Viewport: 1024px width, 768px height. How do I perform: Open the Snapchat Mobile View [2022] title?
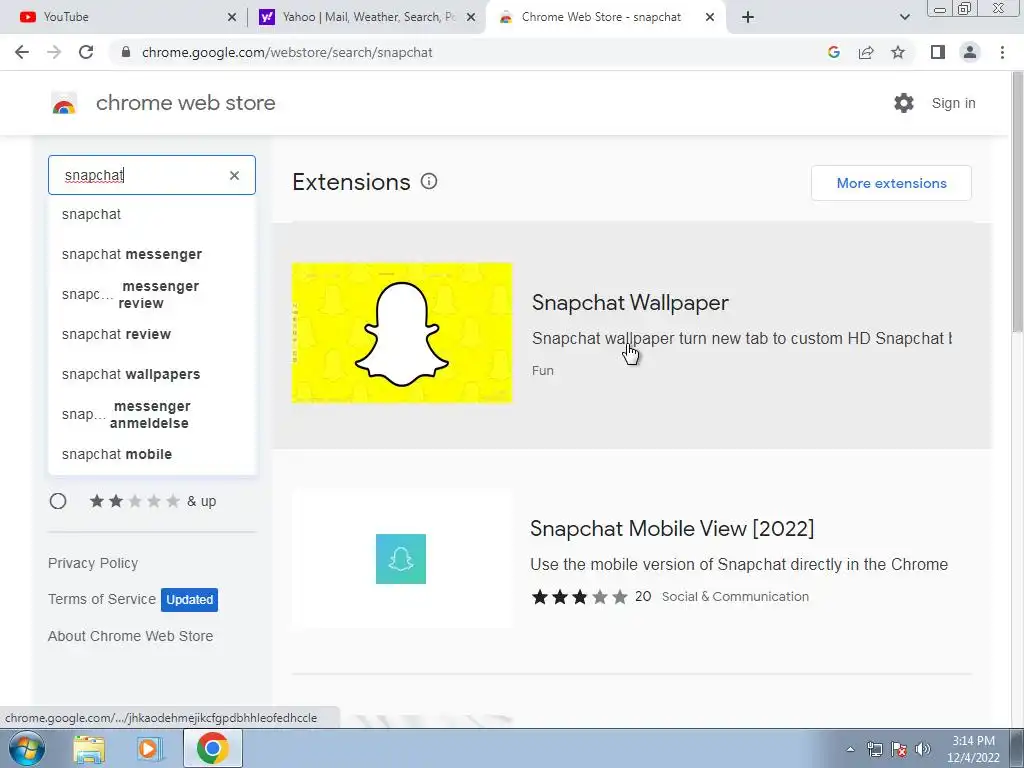pyautogui.click(x=672, y=528)
